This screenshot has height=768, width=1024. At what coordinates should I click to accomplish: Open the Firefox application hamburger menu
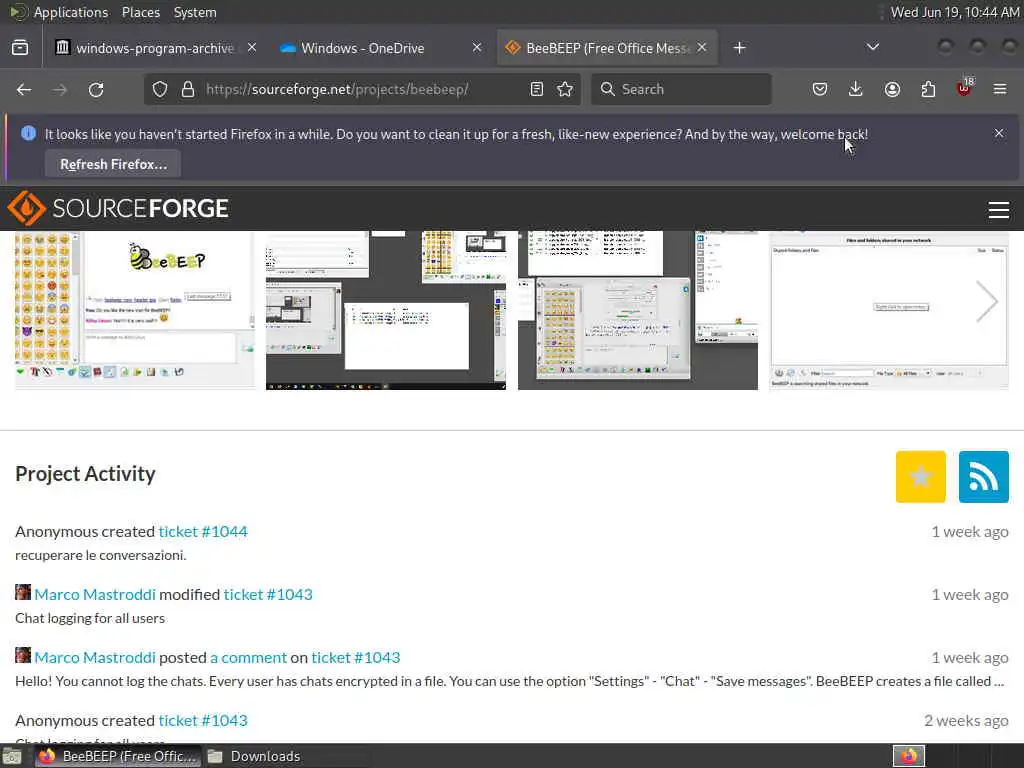(1000, 89)
